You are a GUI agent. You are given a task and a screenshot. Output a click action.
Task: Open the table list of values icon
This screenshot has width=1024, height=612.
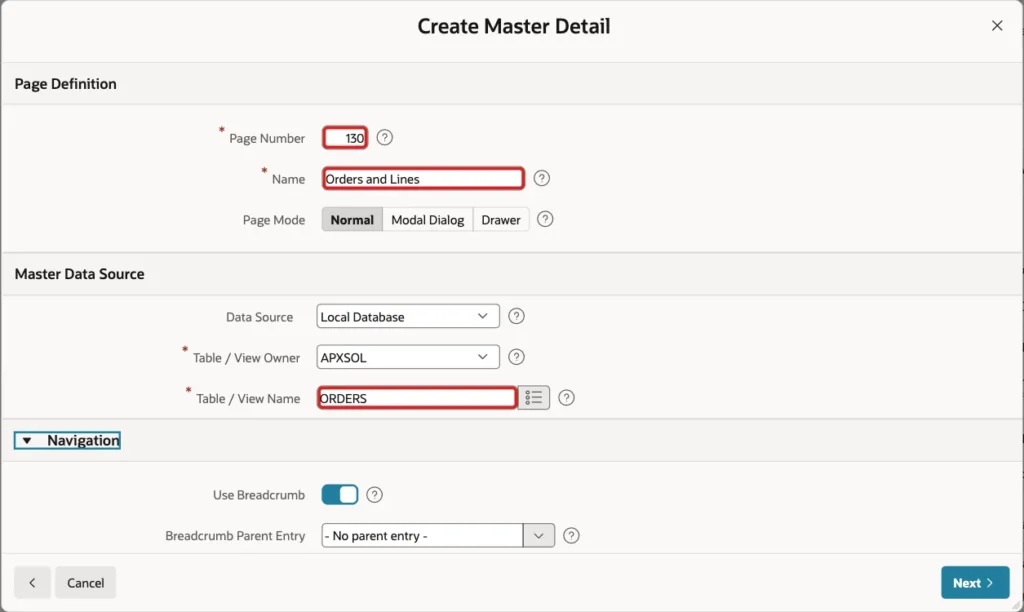click(x=534, y=398)
